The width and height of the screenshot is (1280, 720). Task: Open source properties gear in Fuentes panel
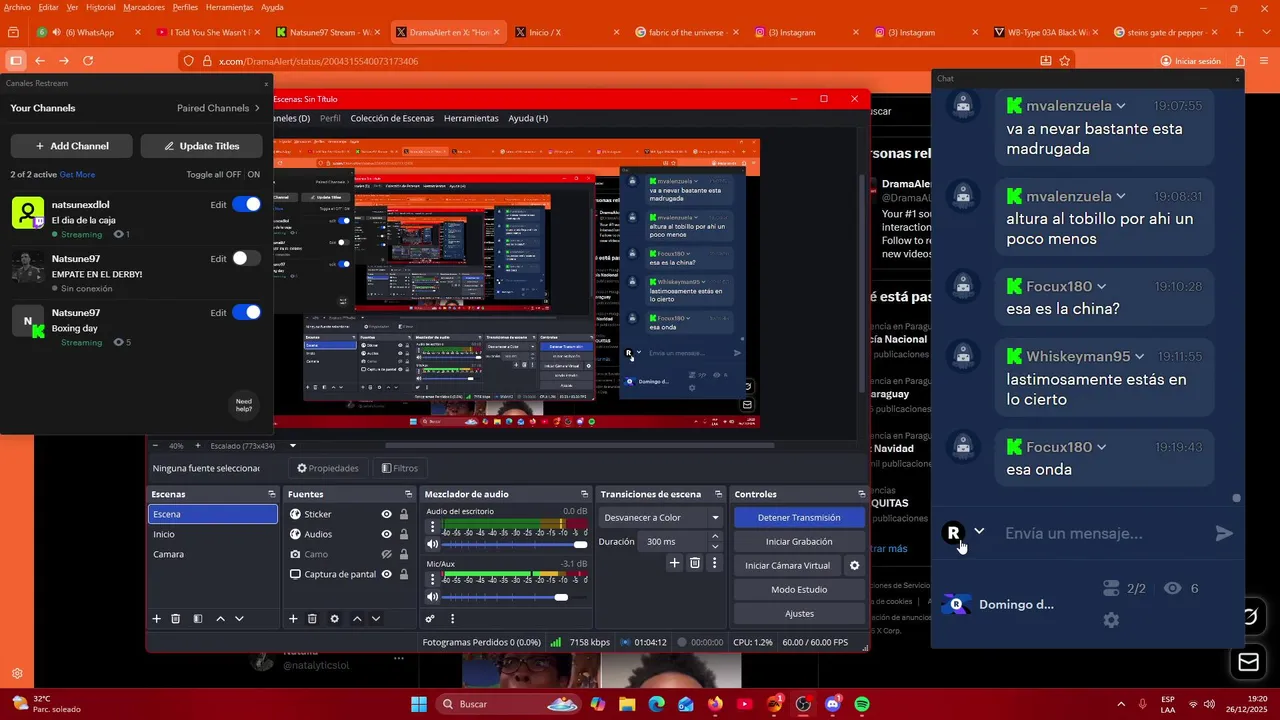coord(335,619)
